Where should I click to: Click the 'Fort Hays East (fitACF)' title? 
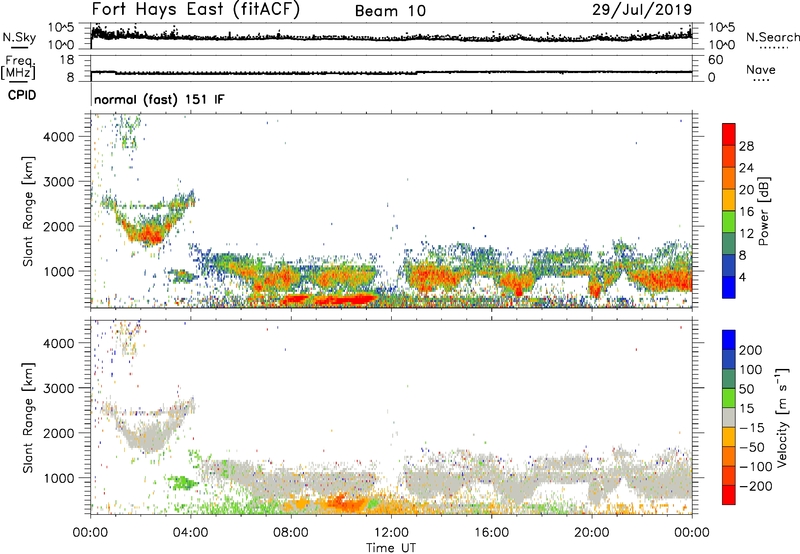tap(195, 9)
